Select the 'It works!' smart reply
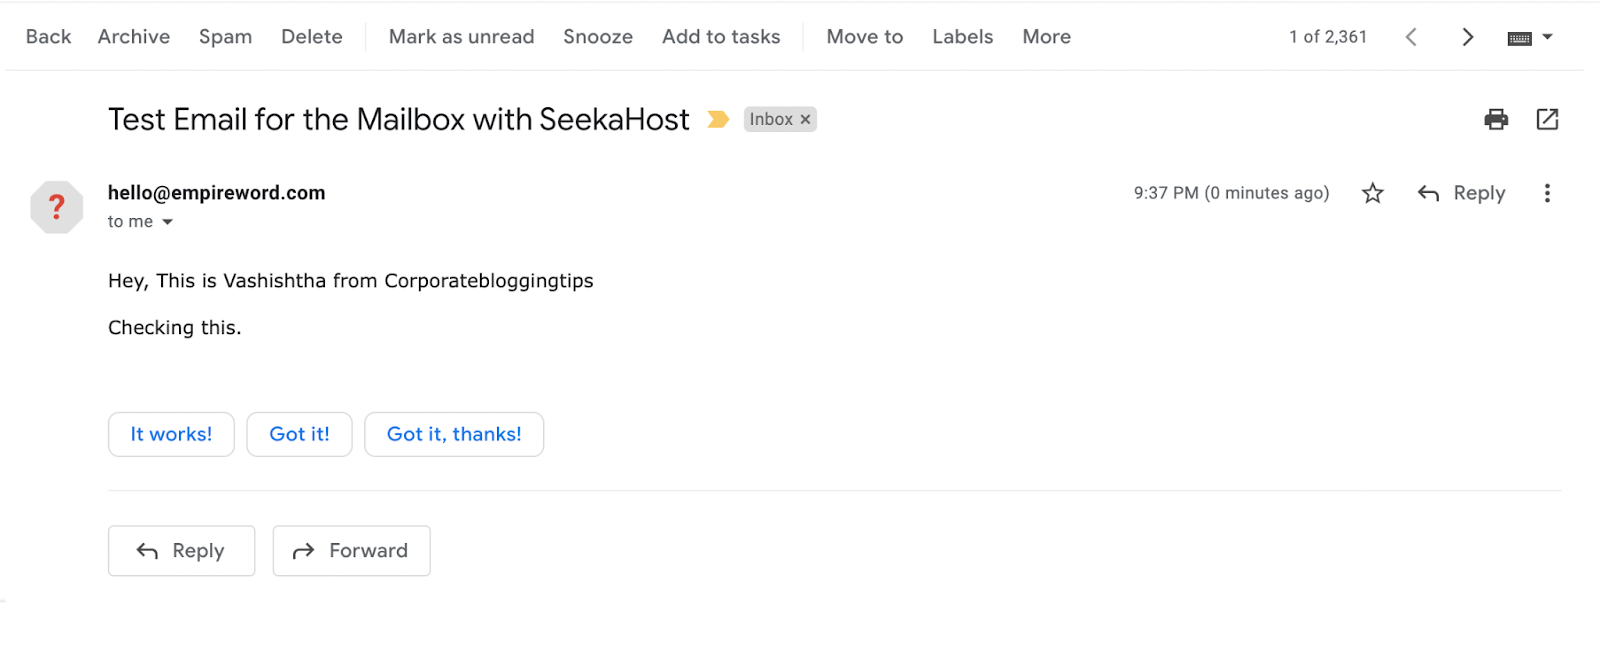 pos(171,435)
